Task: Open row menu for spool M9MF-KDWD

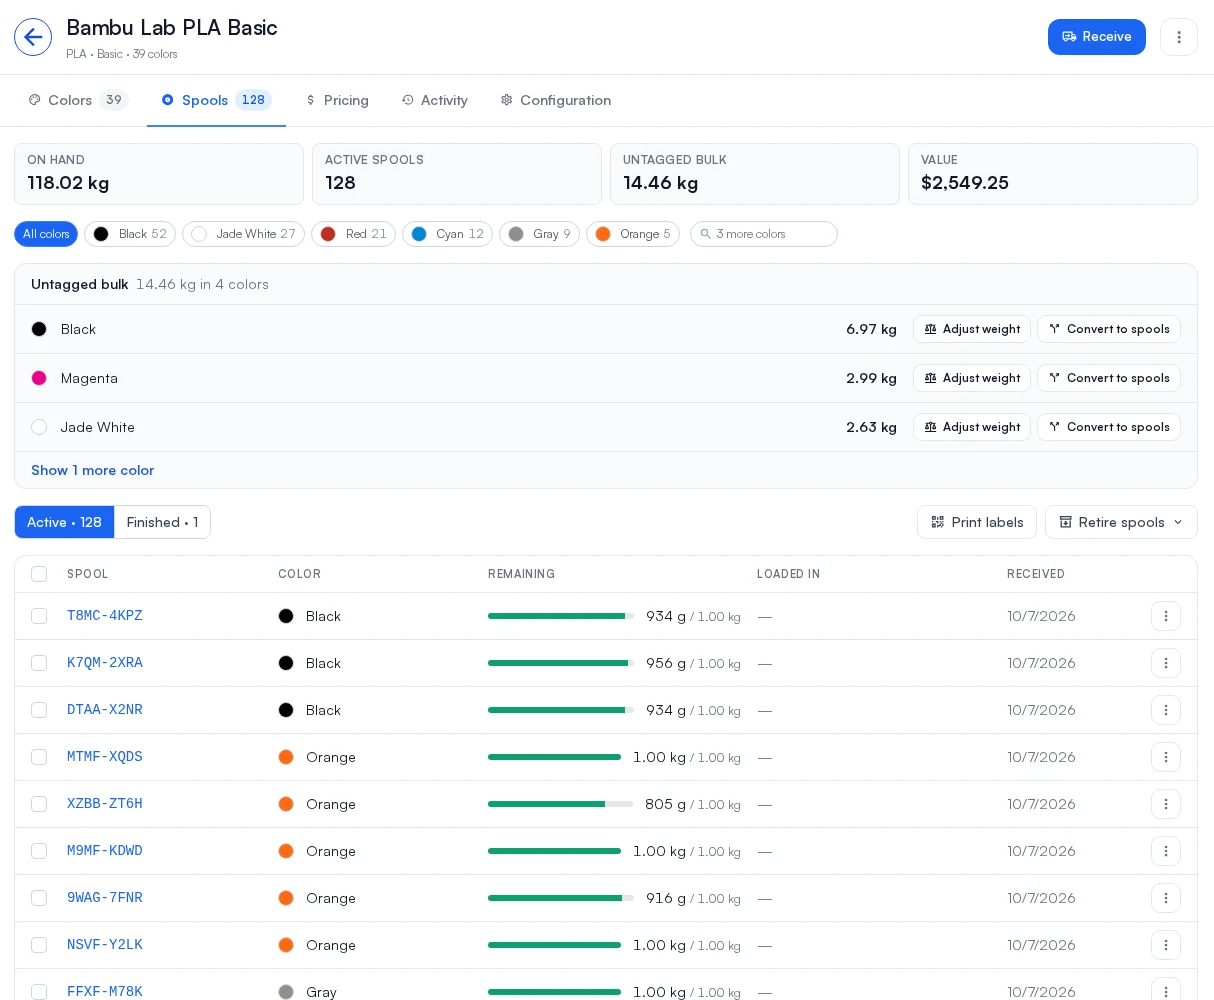Action: tap(1166, 851)
